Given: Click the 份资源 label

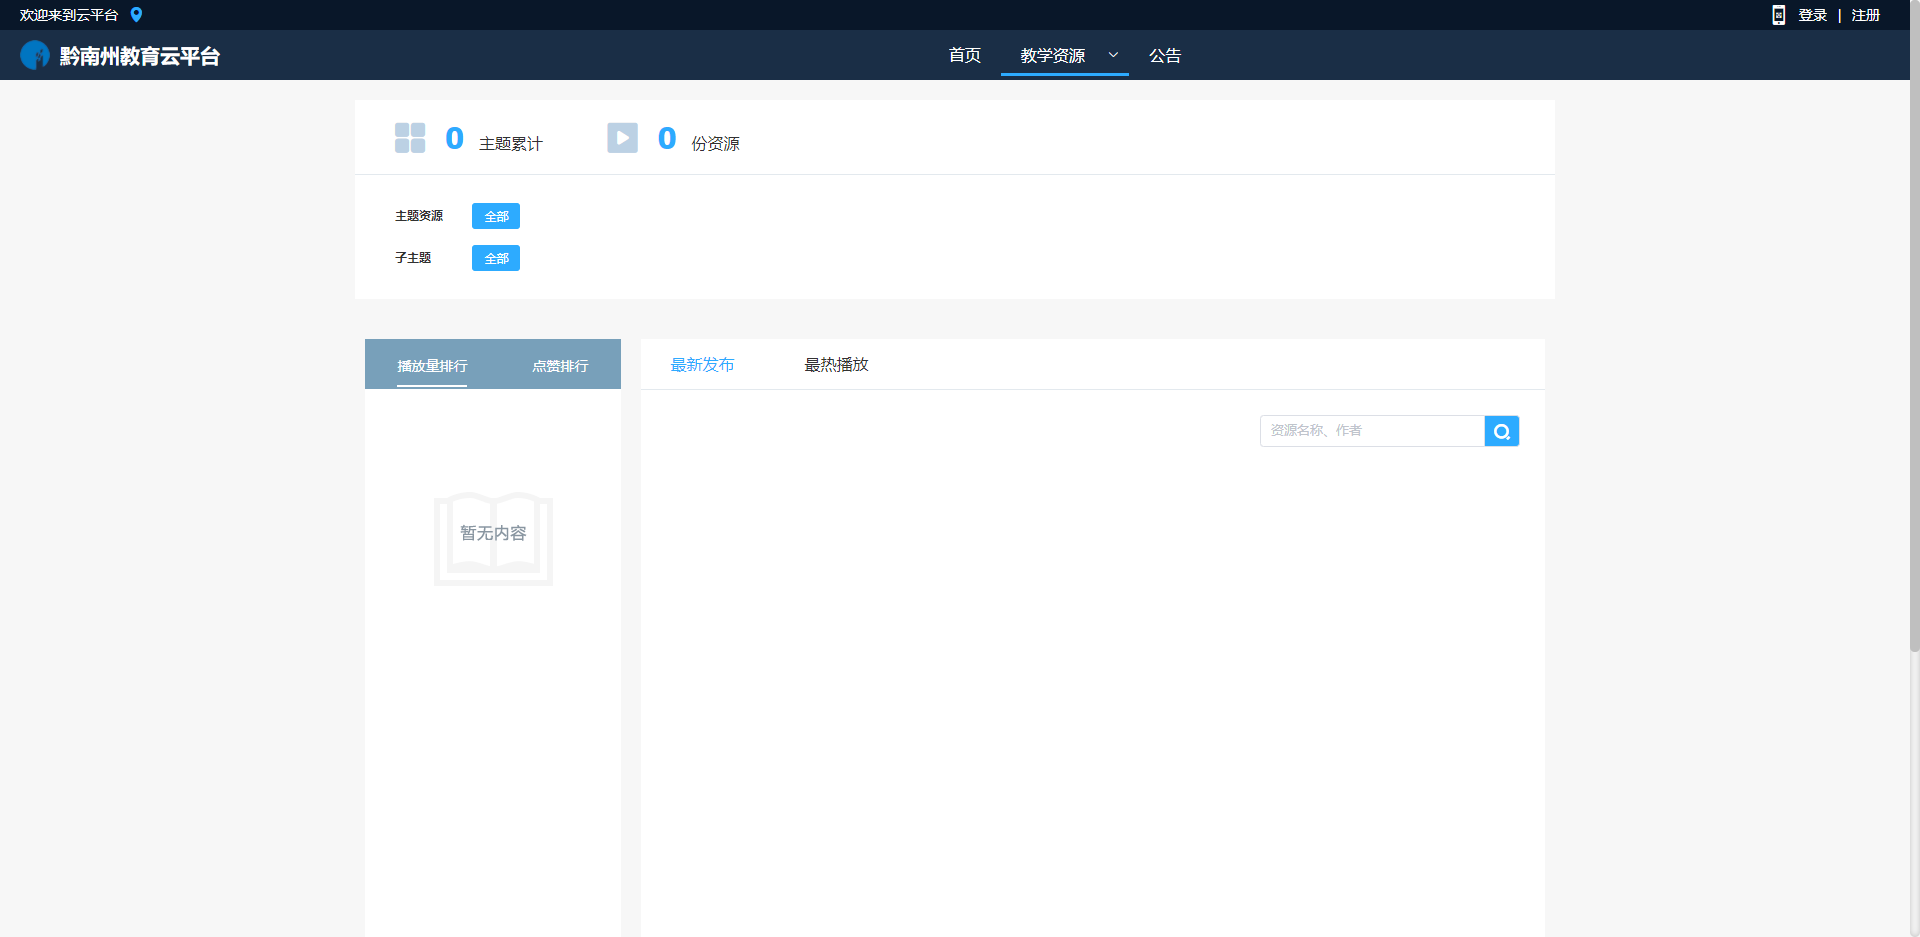Looking at the screenshot, I should click(x=716, y=144).
